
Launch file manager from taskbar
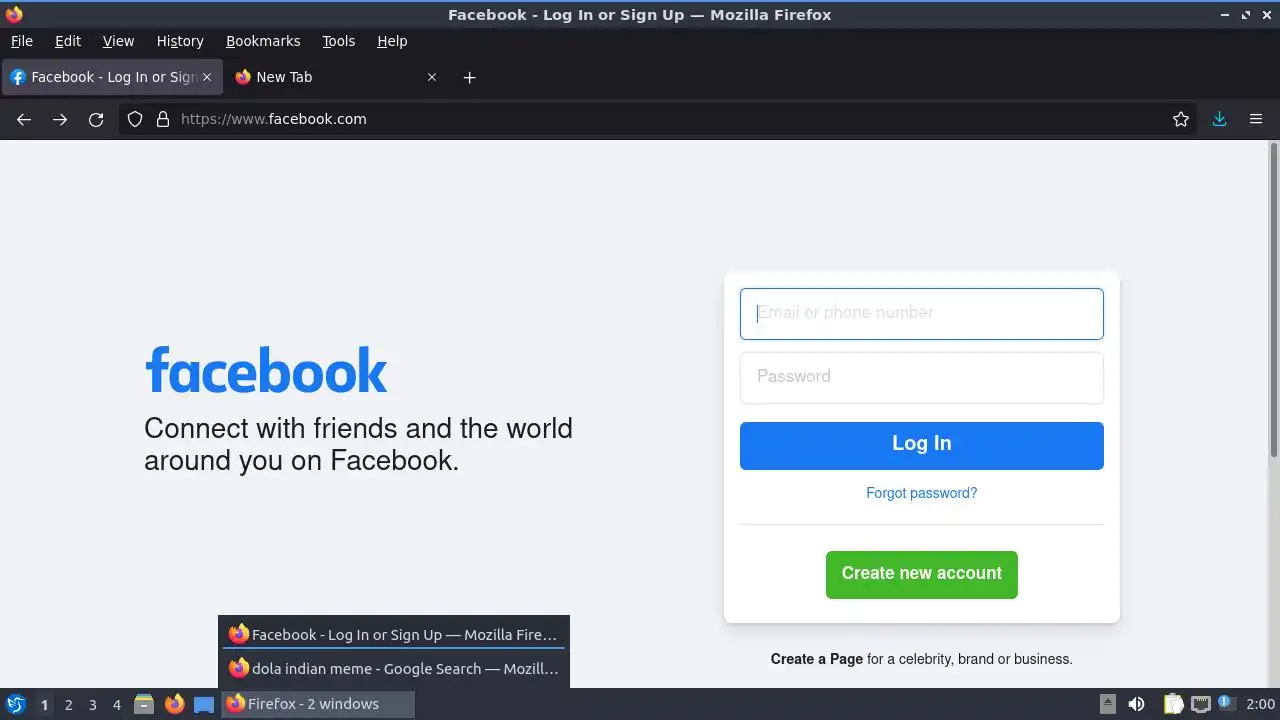144,704
